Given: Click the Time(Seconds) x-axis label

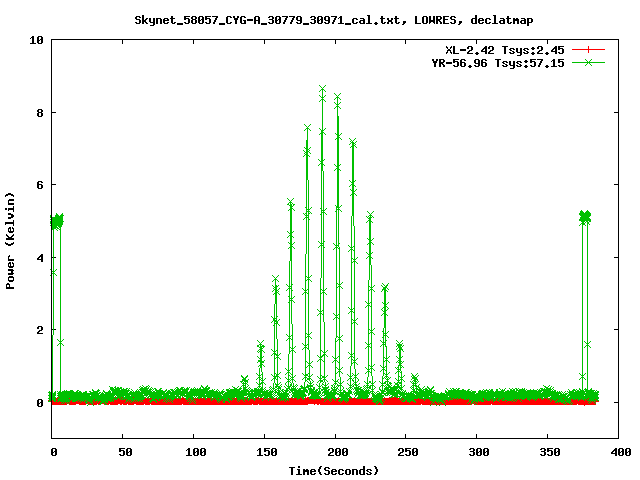Looking at the screenshot, I should click(333, 471).
